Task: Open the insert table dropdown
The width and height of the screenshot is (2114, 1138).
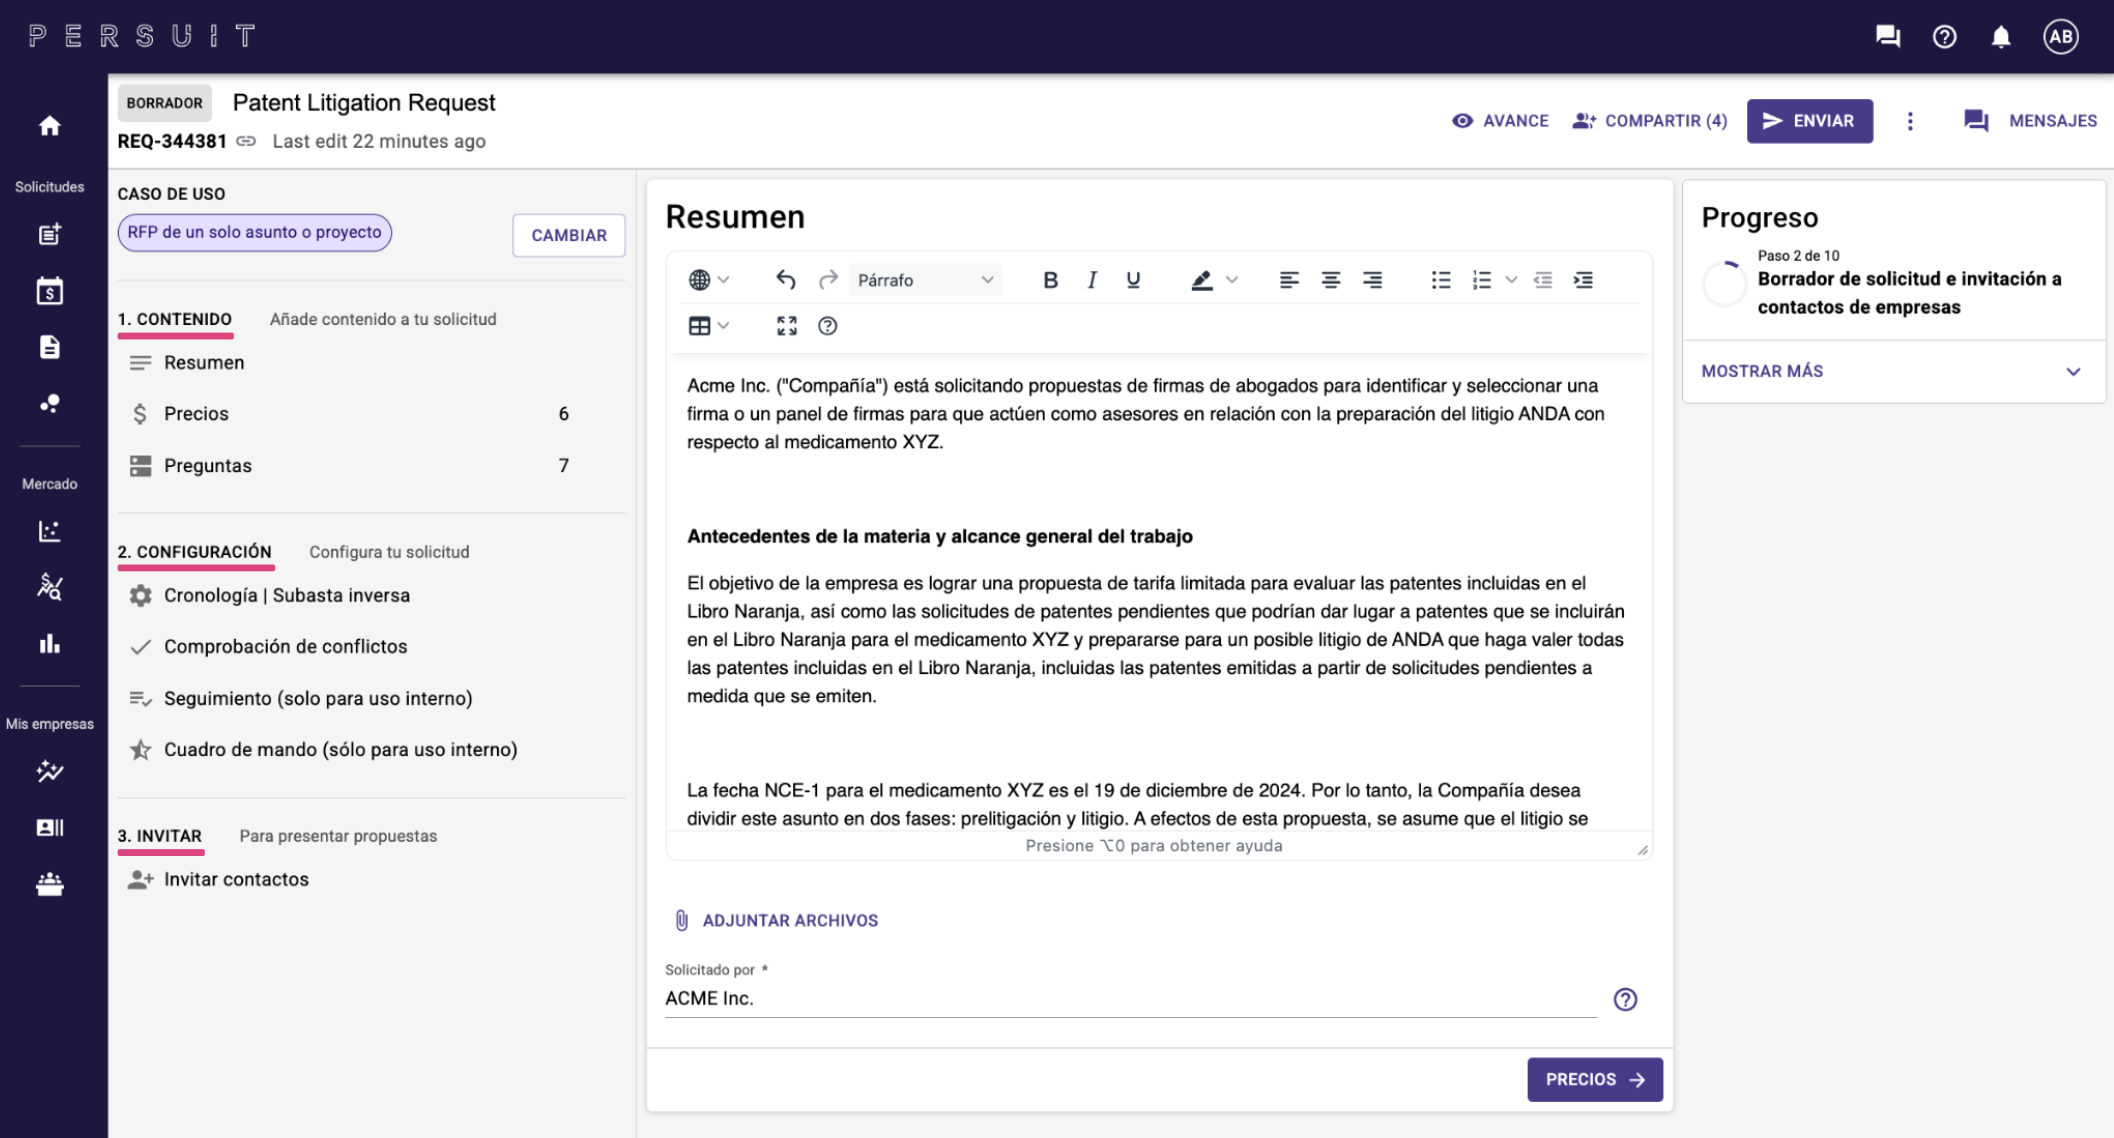Action: tap(709, 326)
